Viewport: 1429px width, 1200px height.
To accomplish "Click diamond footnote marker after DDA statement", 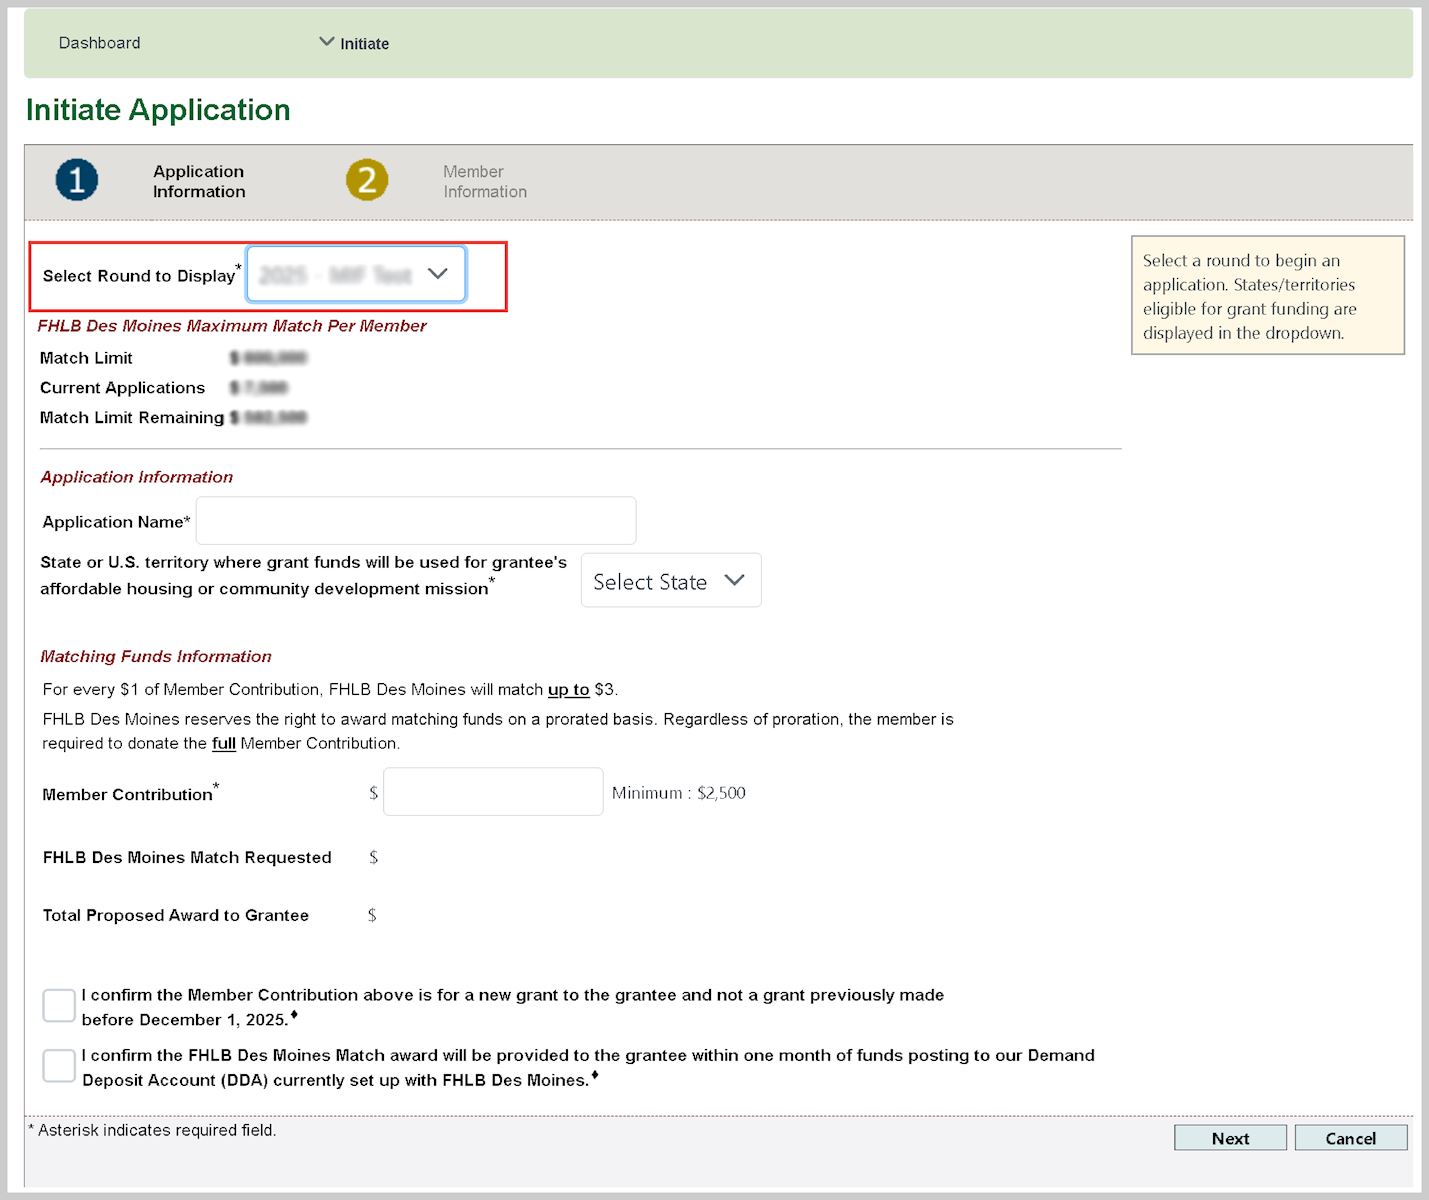I will (x=595, y=1076).
